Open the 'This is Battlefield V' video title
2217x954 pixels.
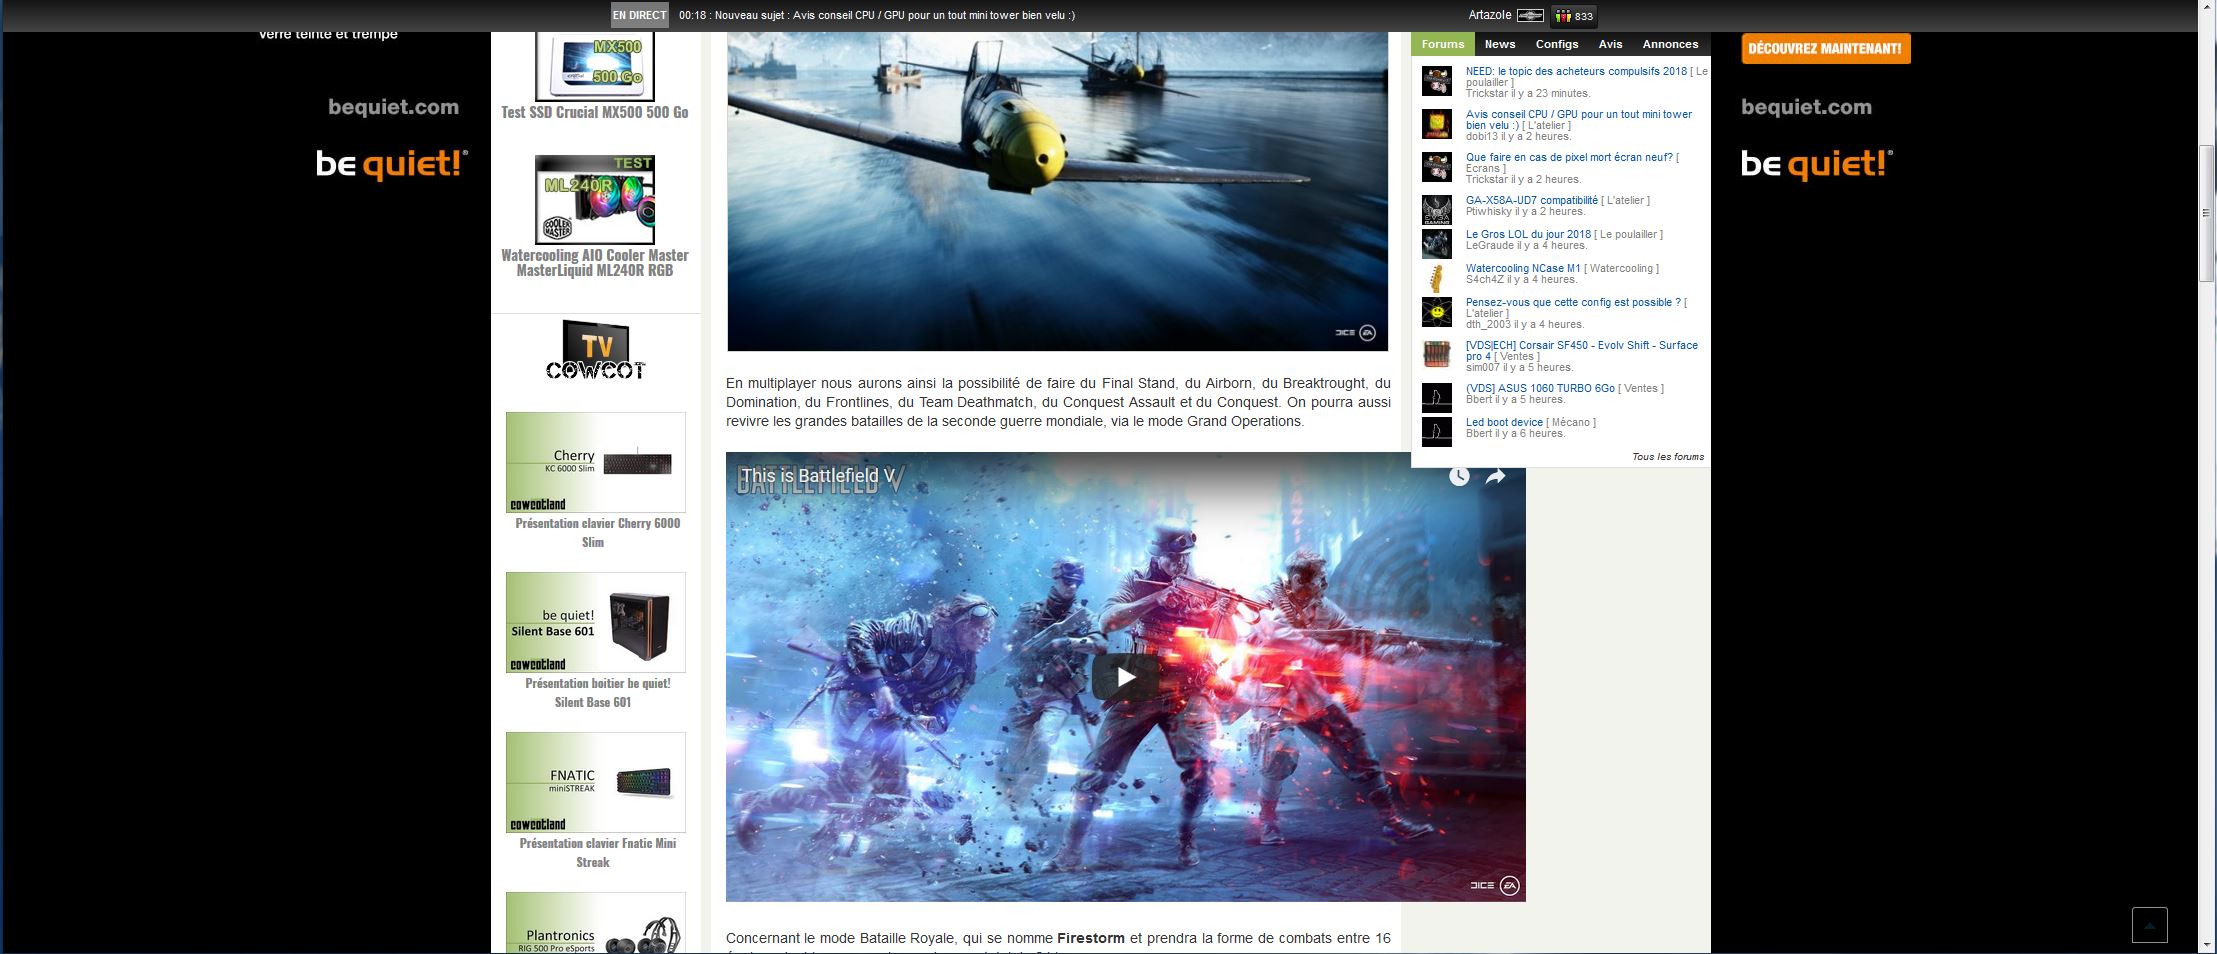pyautogui.click(x=817, y=476)
